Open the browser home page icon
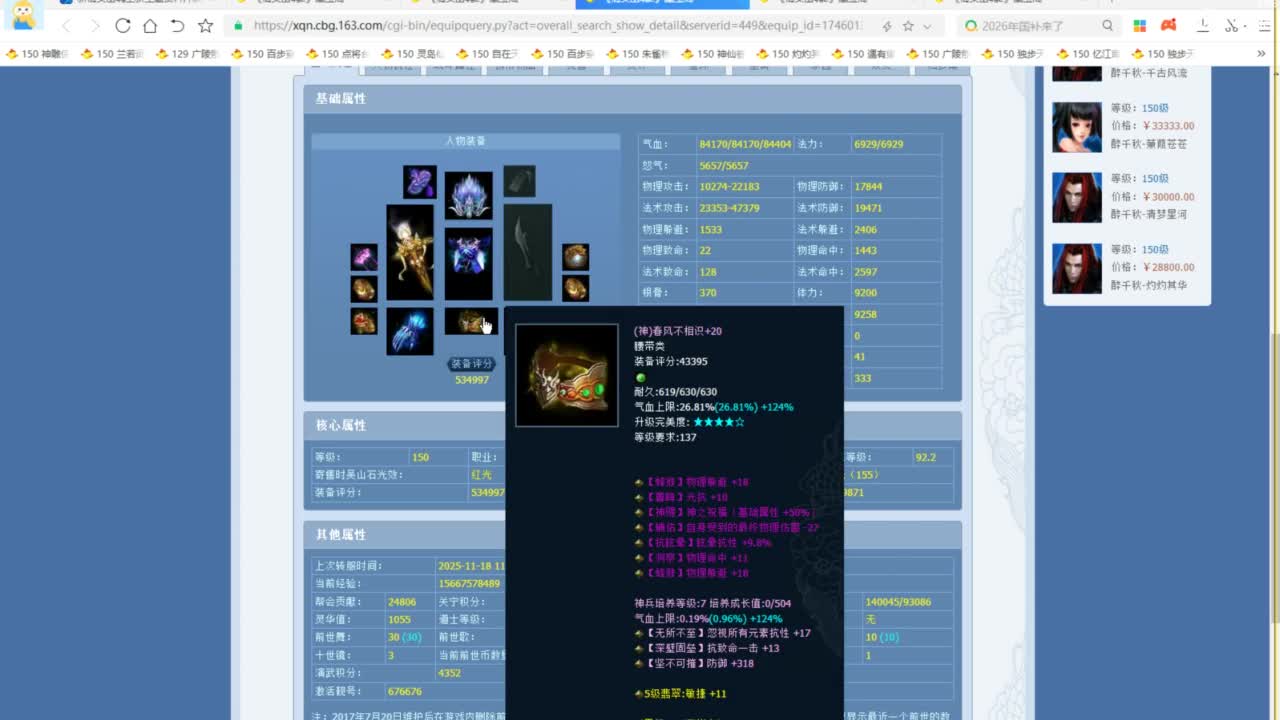Image resolution: width=1280 pixels, height=720 pixels. pos(149,26)
